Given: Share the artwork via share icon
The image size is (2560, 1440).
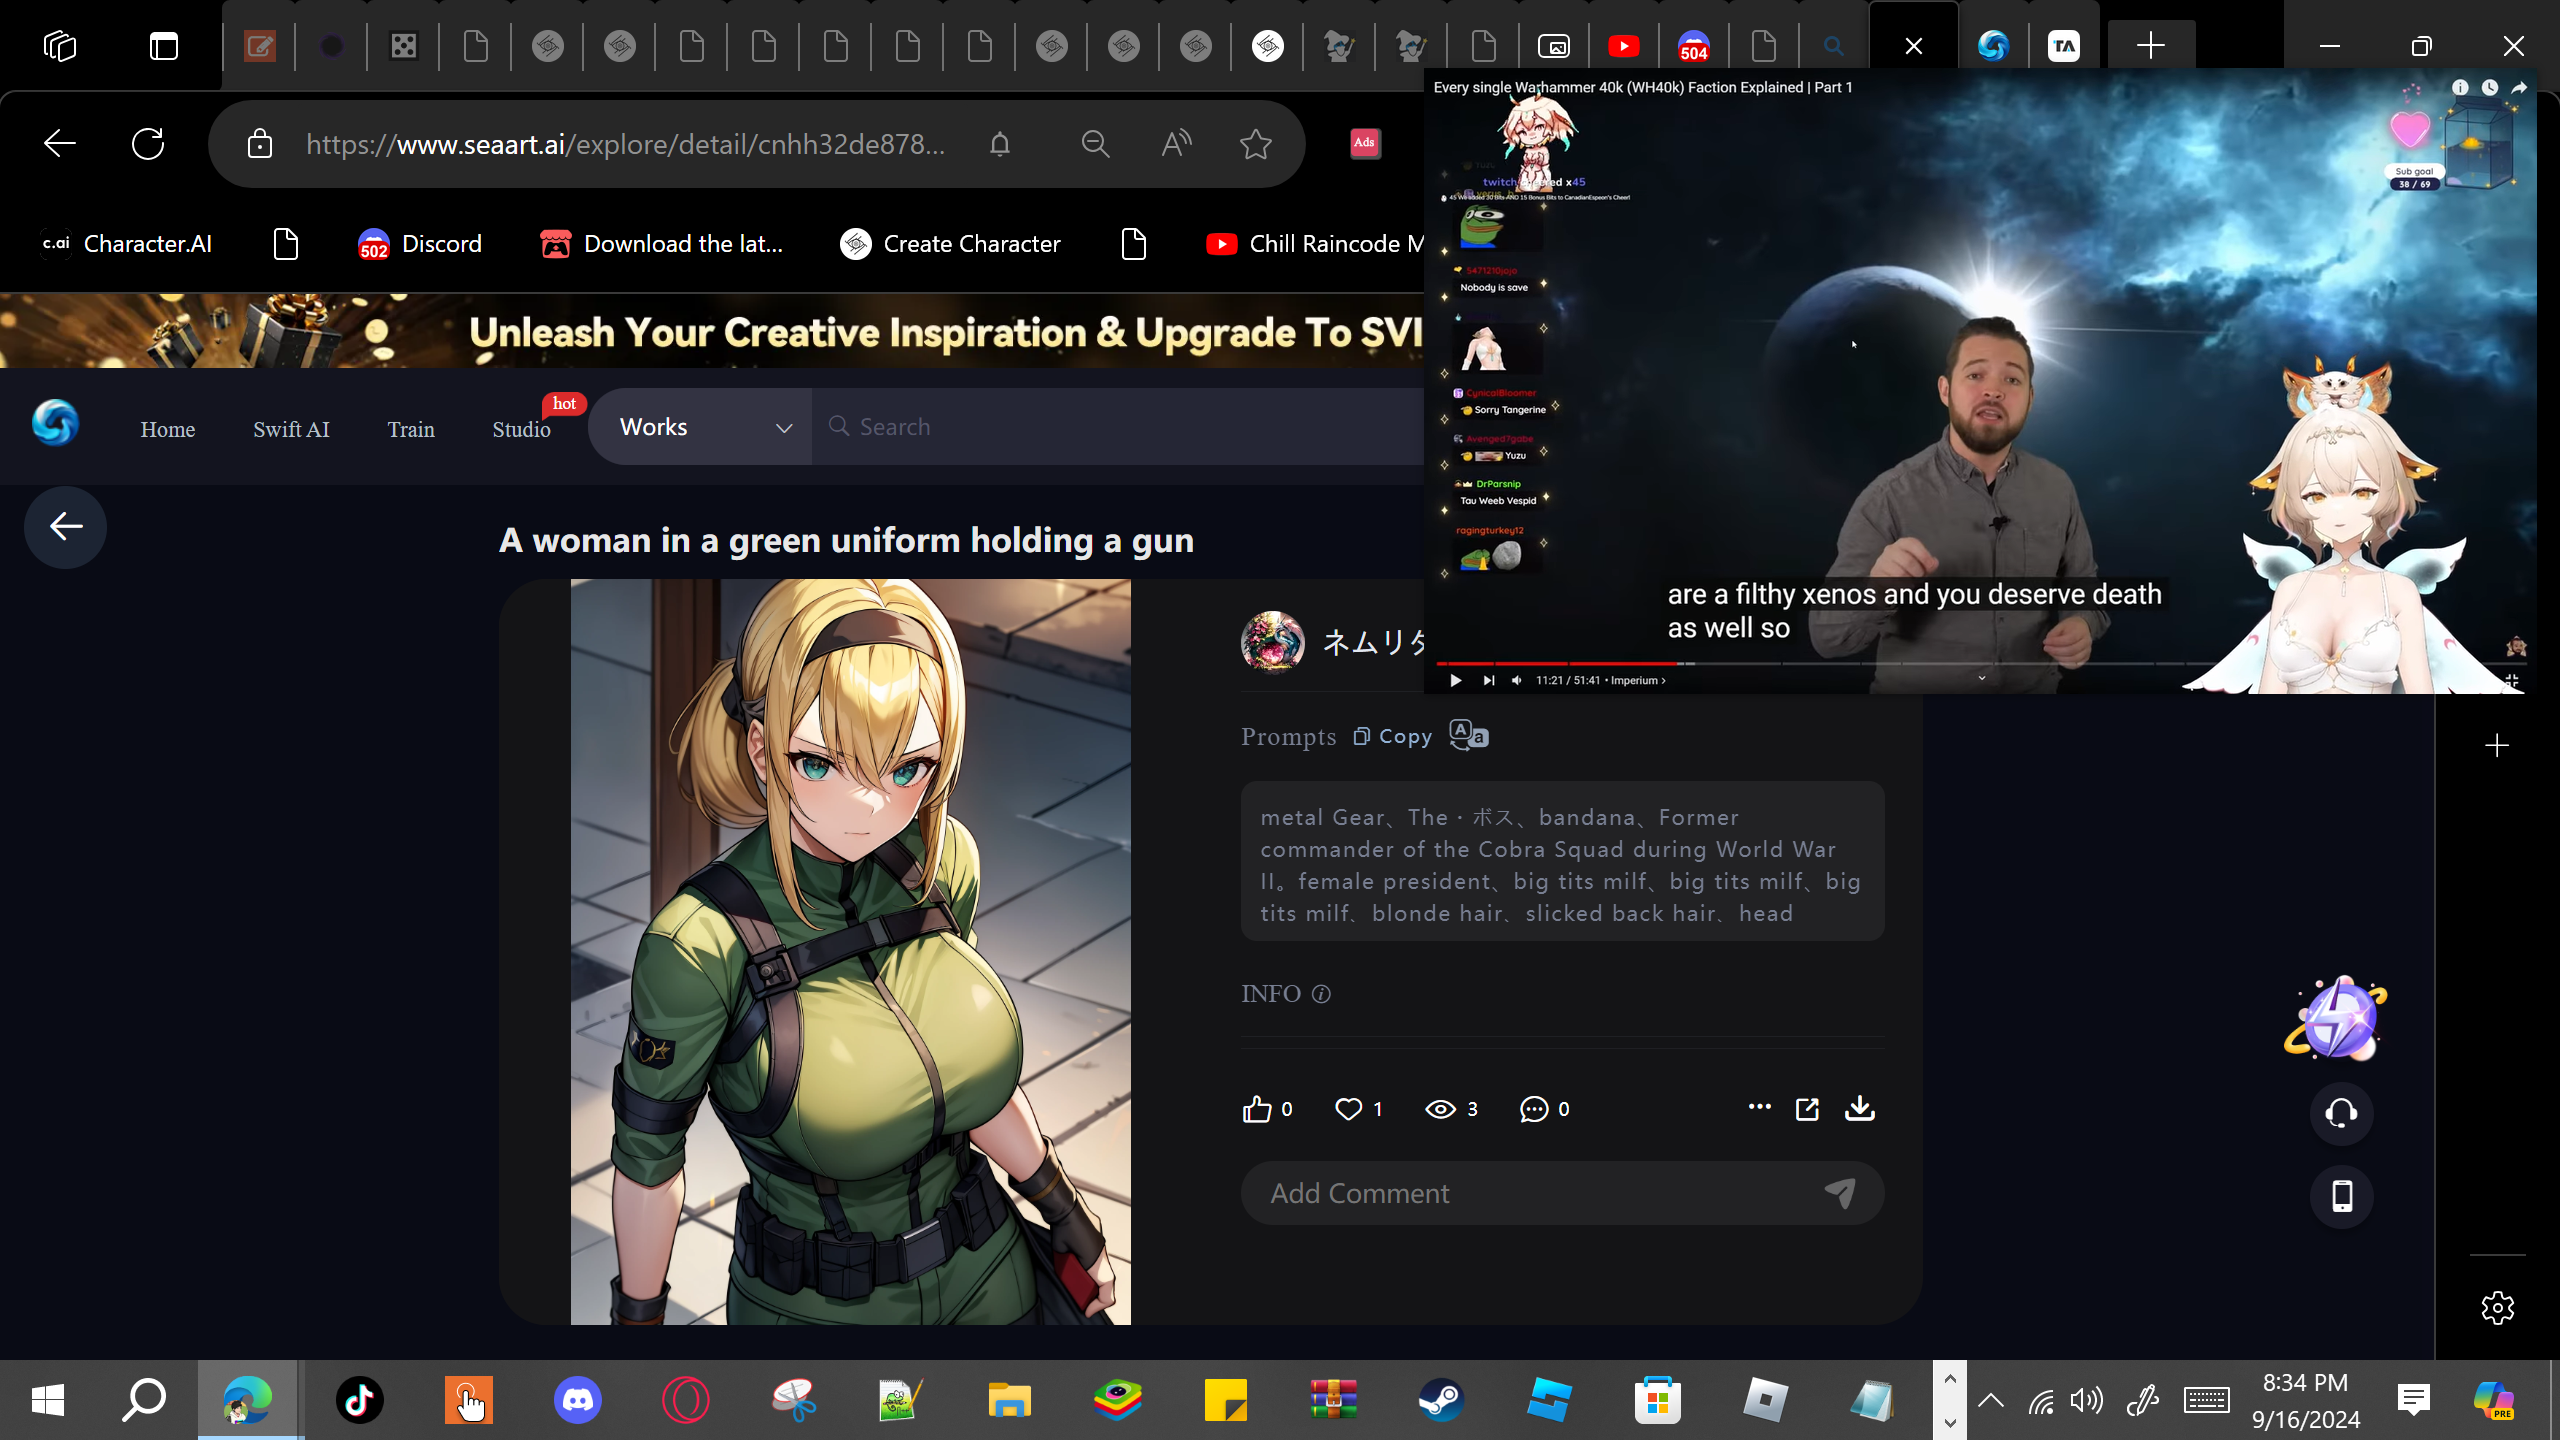Looking at the screenshot, I should [x=1808, y=1109].
